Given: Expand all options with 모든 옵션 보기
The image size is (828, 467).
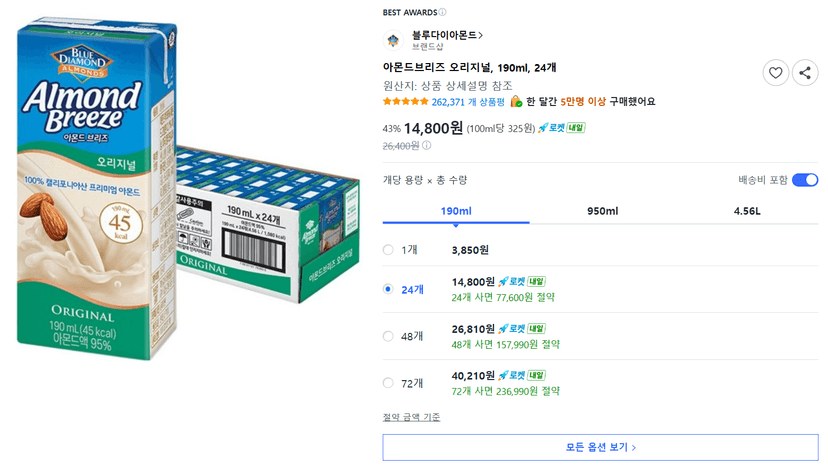Looking at the screenshot, I should pyautogui.click(x=600, y=447).
